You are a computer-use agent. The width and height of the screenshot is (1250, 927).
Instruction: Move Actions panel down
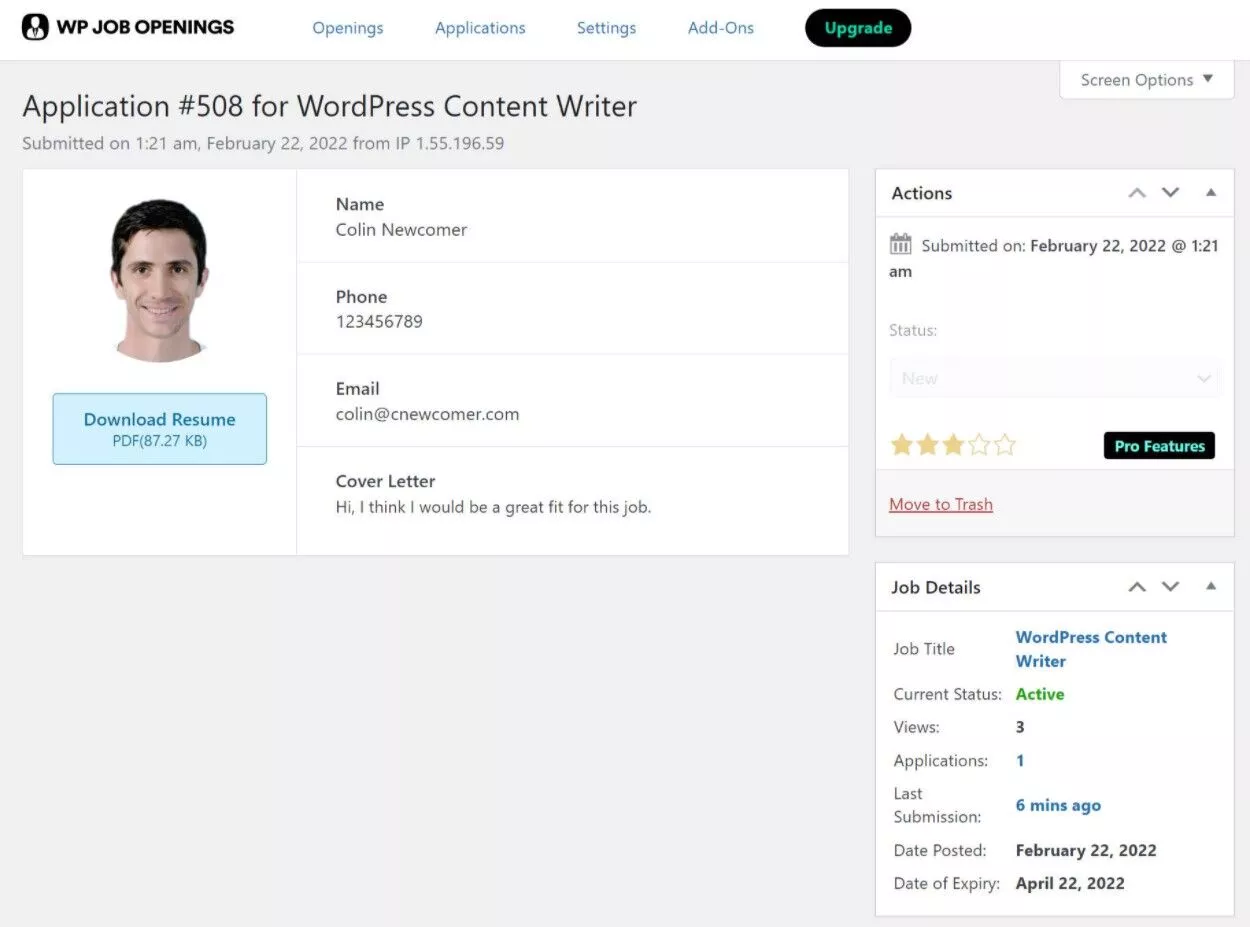pos(1171,193)
